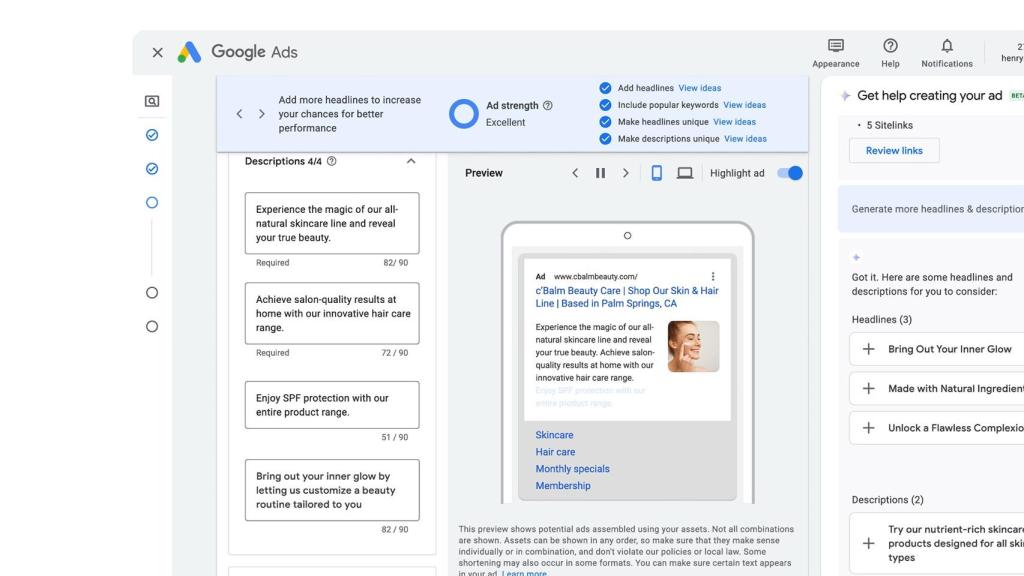Viewport: 1024px width, 576px height.
Task: Open the Notifications bell
Action: coord(946,46)
